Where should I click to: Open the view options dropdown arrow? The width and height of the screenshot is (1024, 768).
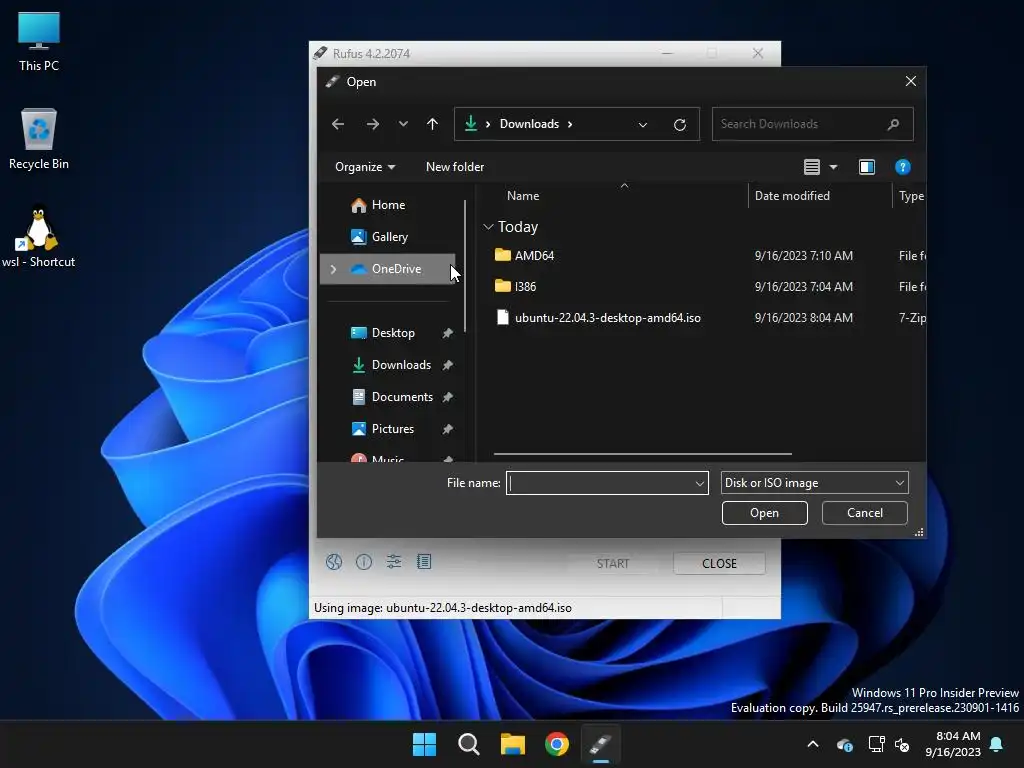pyautogui.click(x=833, y=167)
